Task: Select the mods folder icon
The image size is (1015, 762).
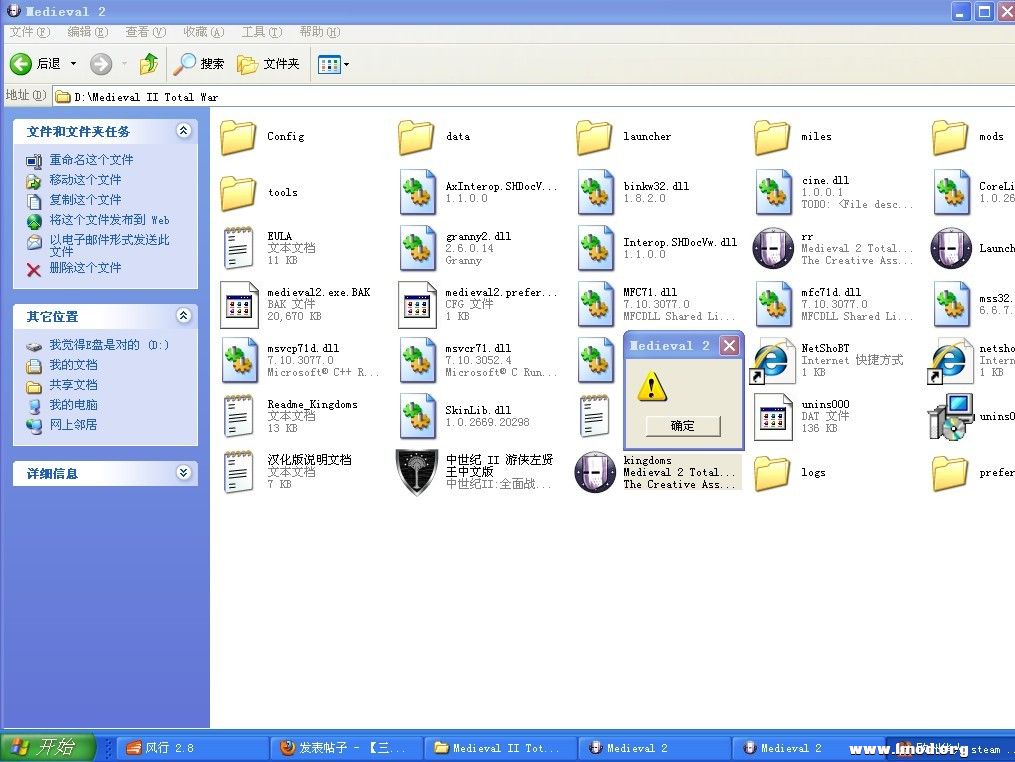Action: click(949, 137)
